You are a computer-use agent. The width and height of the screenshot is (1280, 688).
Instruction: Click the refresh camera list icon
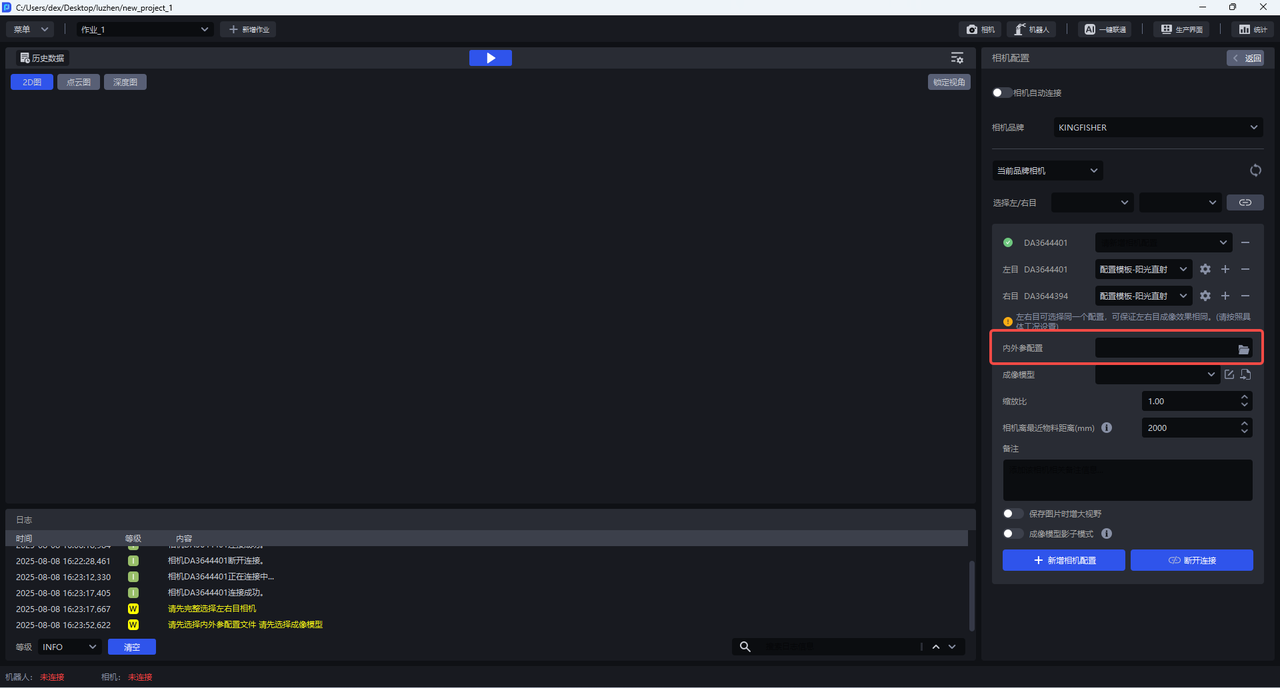pos(1255,171)
